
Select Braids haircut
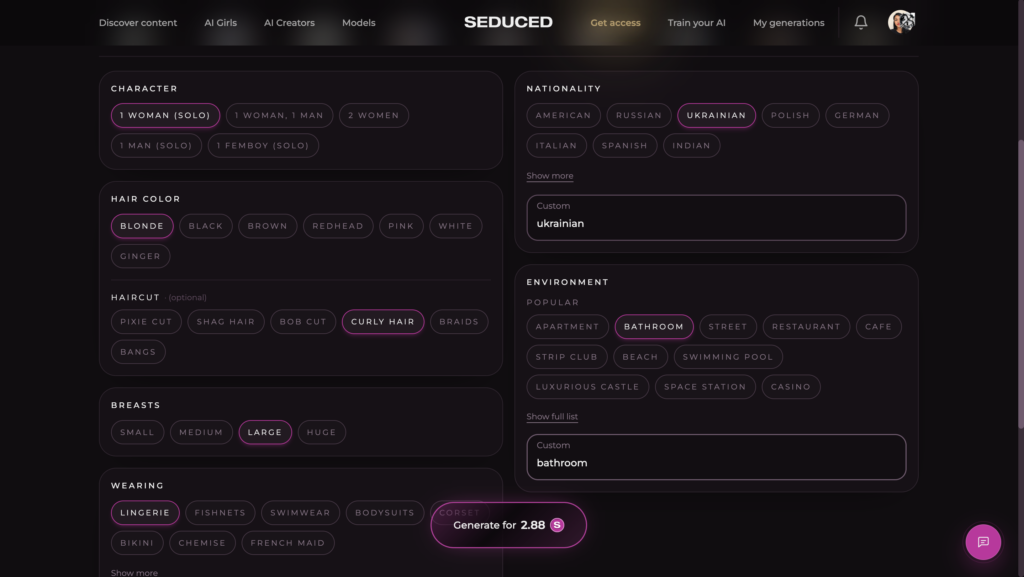[459, 322]
